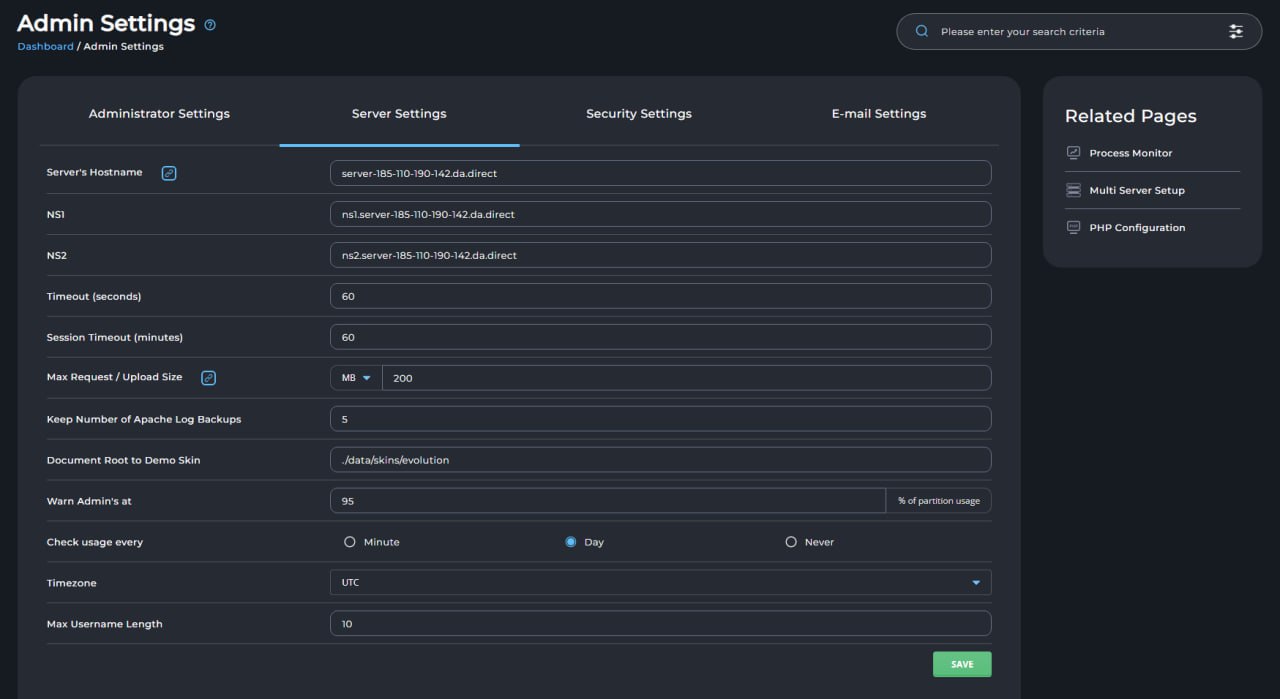1280x699 pixels.
Task: Click the Warn Admin's at value field
Action: 608,501
